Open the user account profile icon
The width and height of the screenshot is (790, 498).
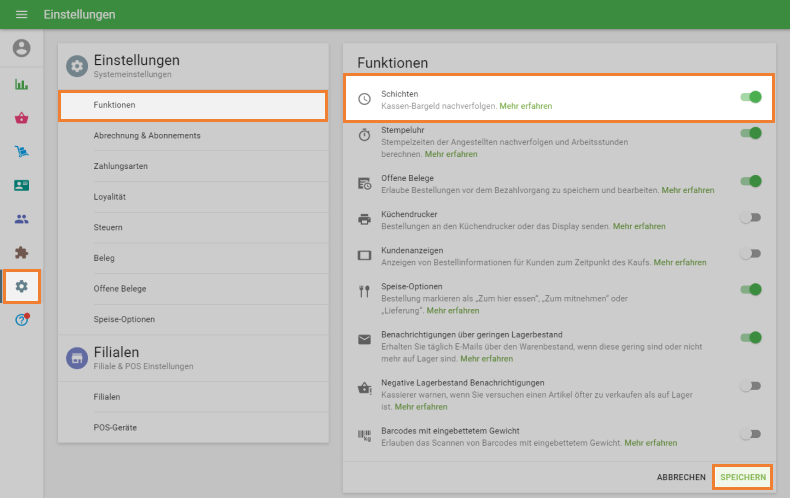[21, 48]
